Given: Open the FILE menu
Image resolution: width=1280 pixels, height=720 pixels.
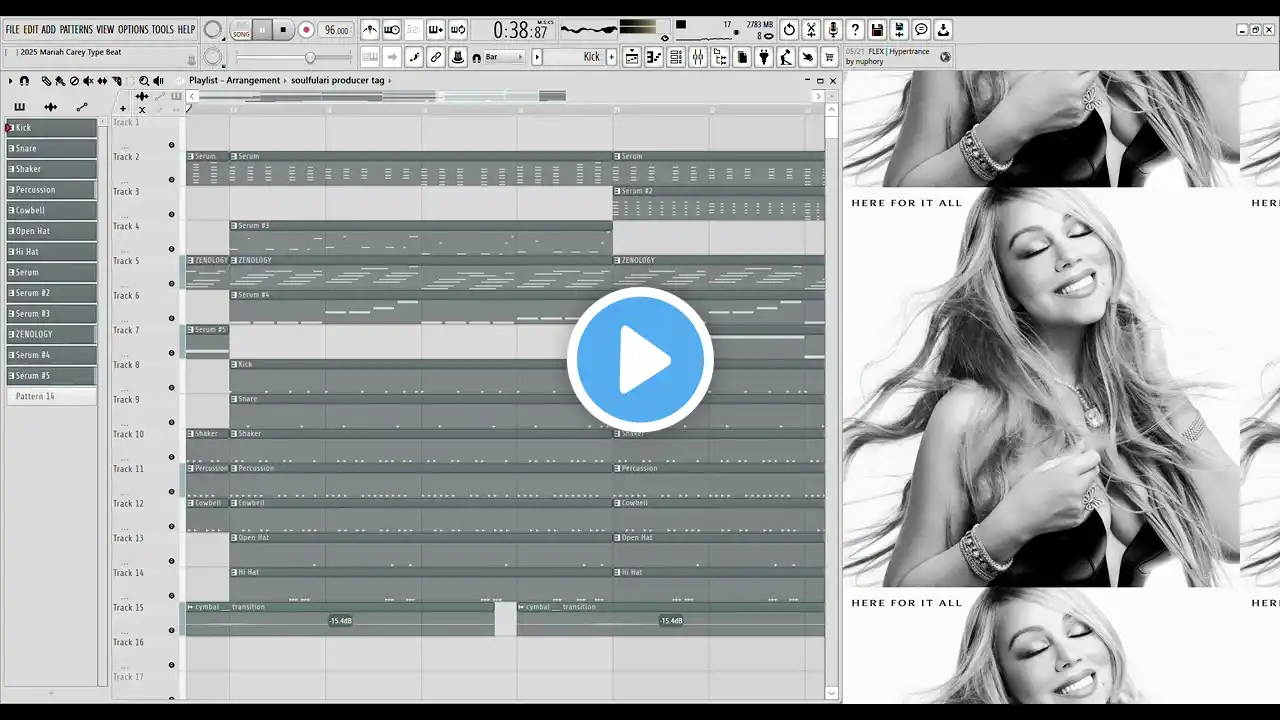Looking at the screenshot, I should pyautogui.click(x=13, y=30).
